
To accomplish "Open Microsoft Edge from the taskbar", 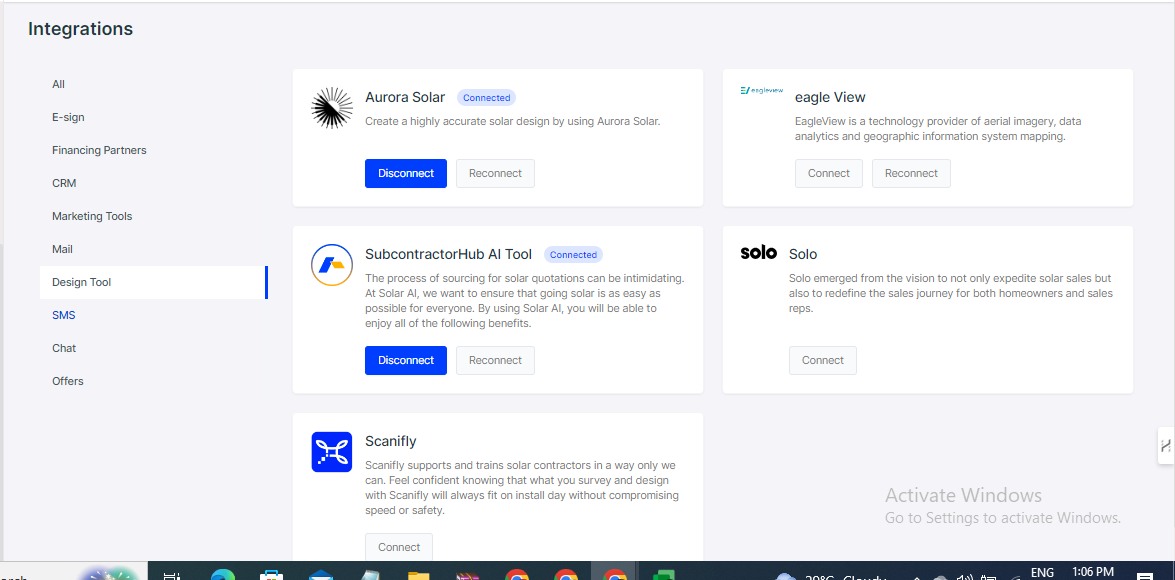I will pyautogui.click(x=223, y=576).
